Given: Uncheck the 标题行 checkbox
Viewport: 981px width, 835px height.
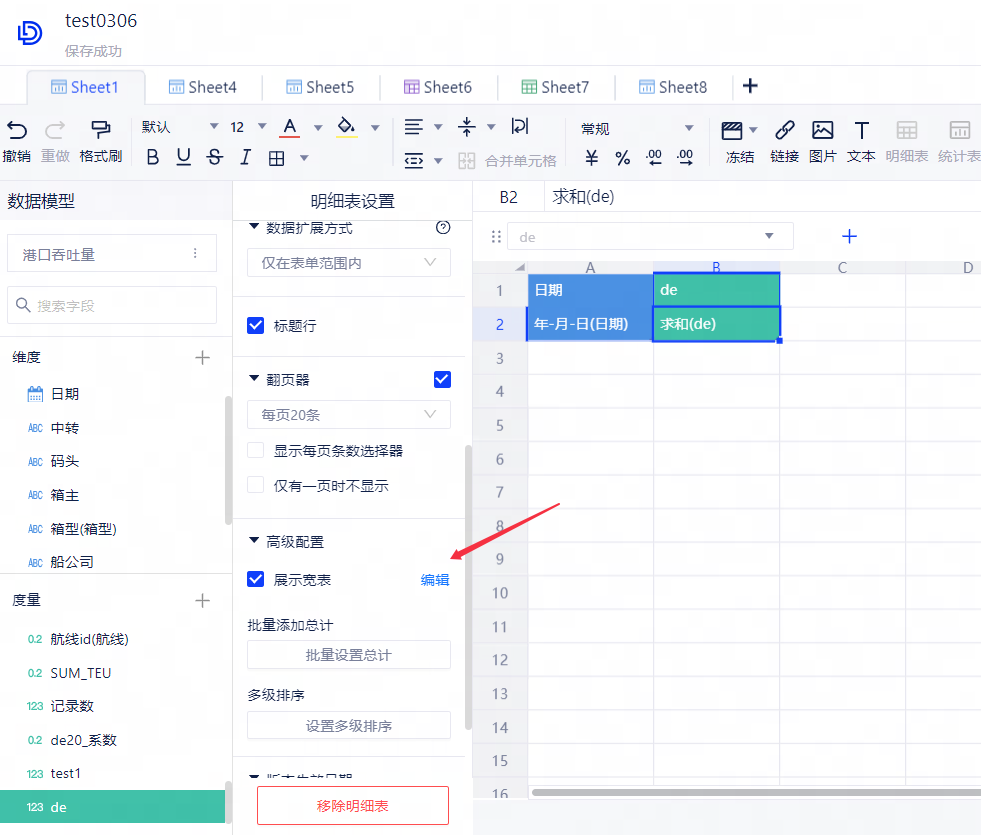Looking at the screenshot, I should 256,326.
